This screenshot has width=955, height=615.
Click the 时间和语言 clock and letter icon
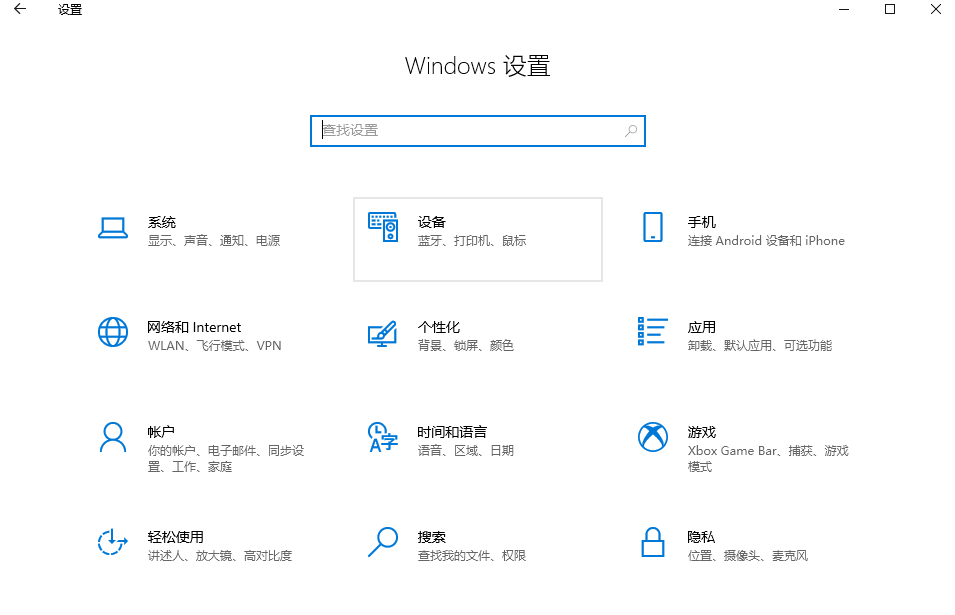[383, 437]
